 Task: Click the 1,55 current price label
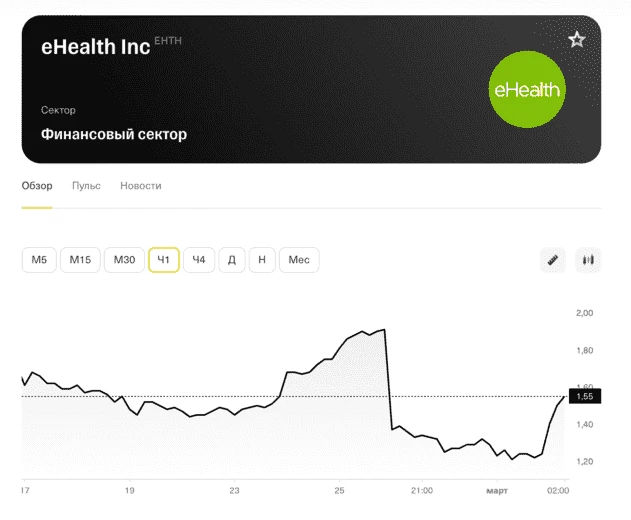(582, 397)
